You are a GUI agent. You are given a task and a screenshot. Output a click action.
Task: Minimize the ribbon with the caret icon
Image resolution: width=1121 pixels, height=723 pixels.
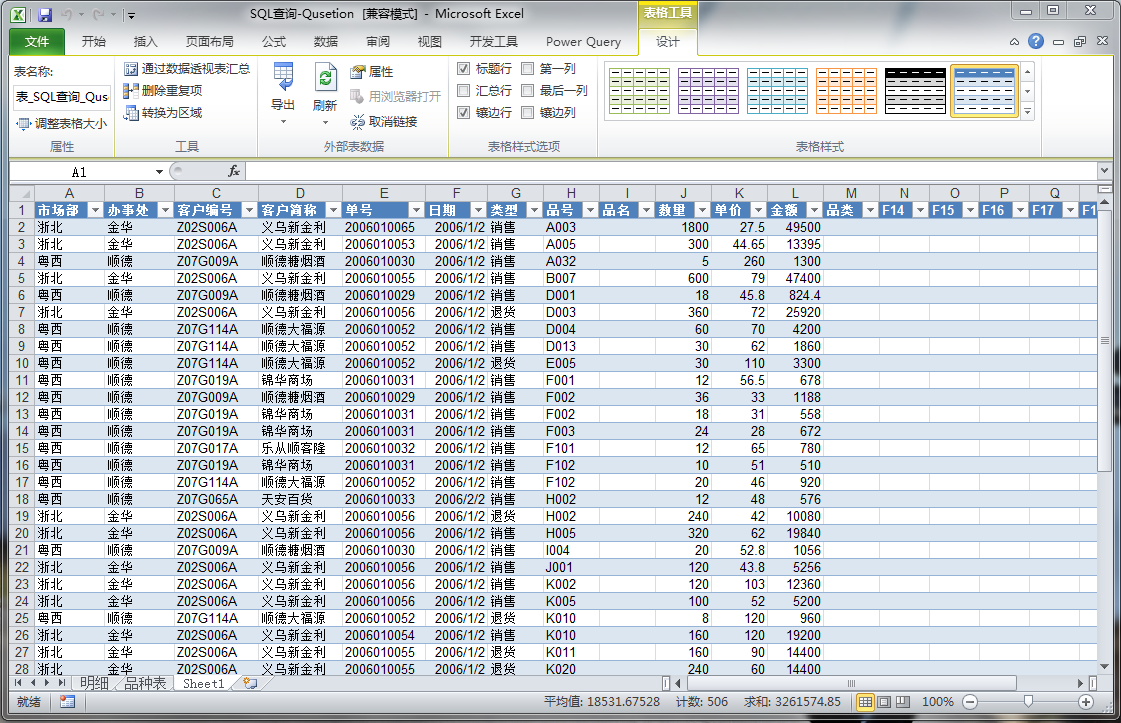pos(1014,42)
